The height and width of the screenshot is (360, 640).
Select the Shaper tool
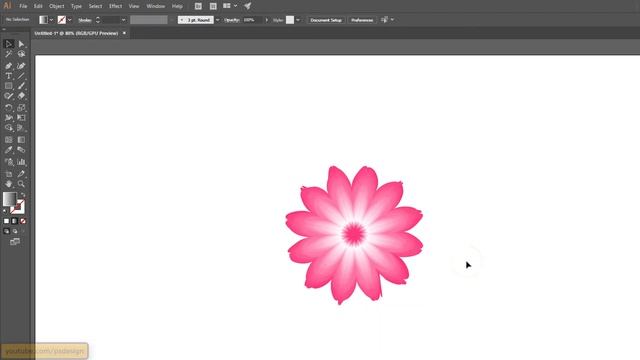click(9, 96)
